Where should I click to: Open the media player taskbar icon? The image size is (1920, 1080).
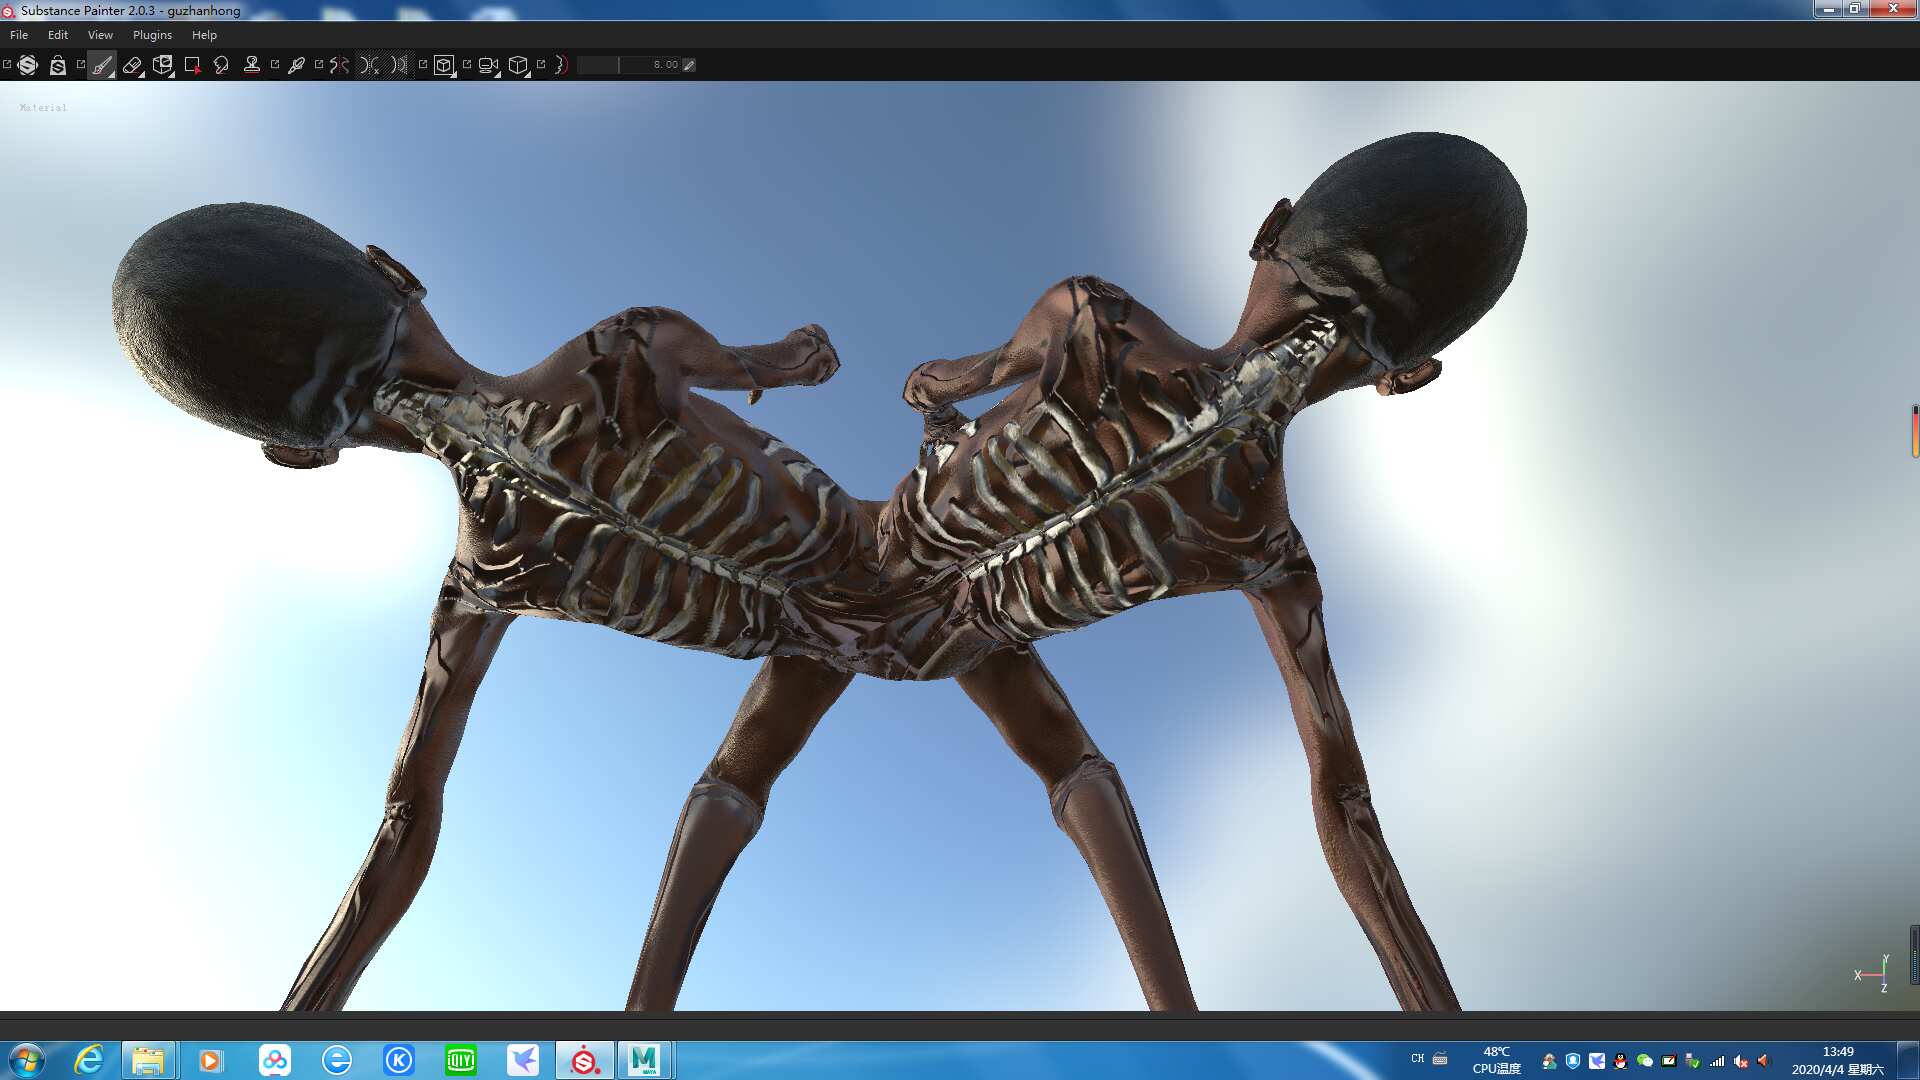210,1060
